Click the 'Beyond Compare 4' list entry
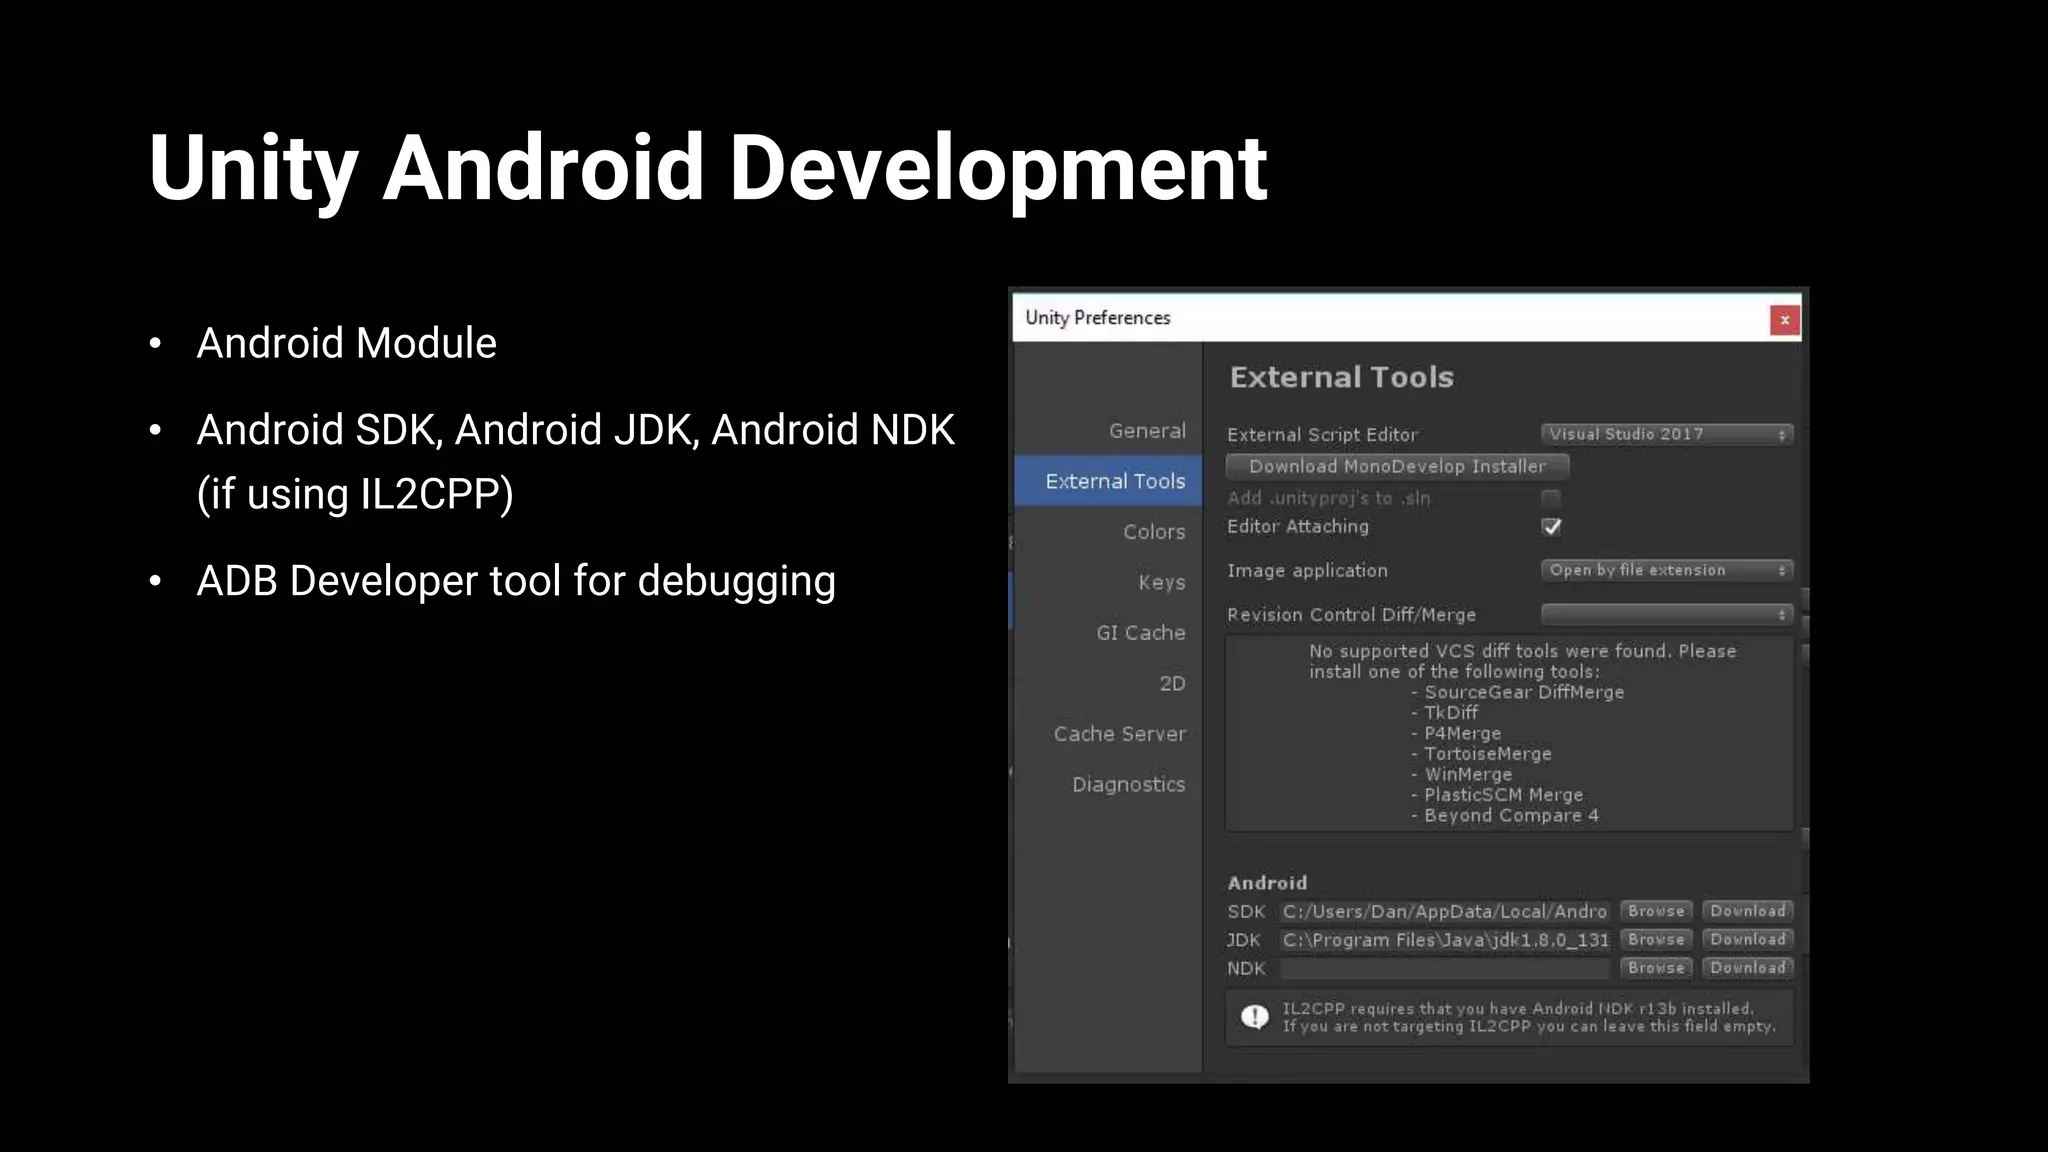This screenshot has width=2048, height=1152. coord(1505,815)
